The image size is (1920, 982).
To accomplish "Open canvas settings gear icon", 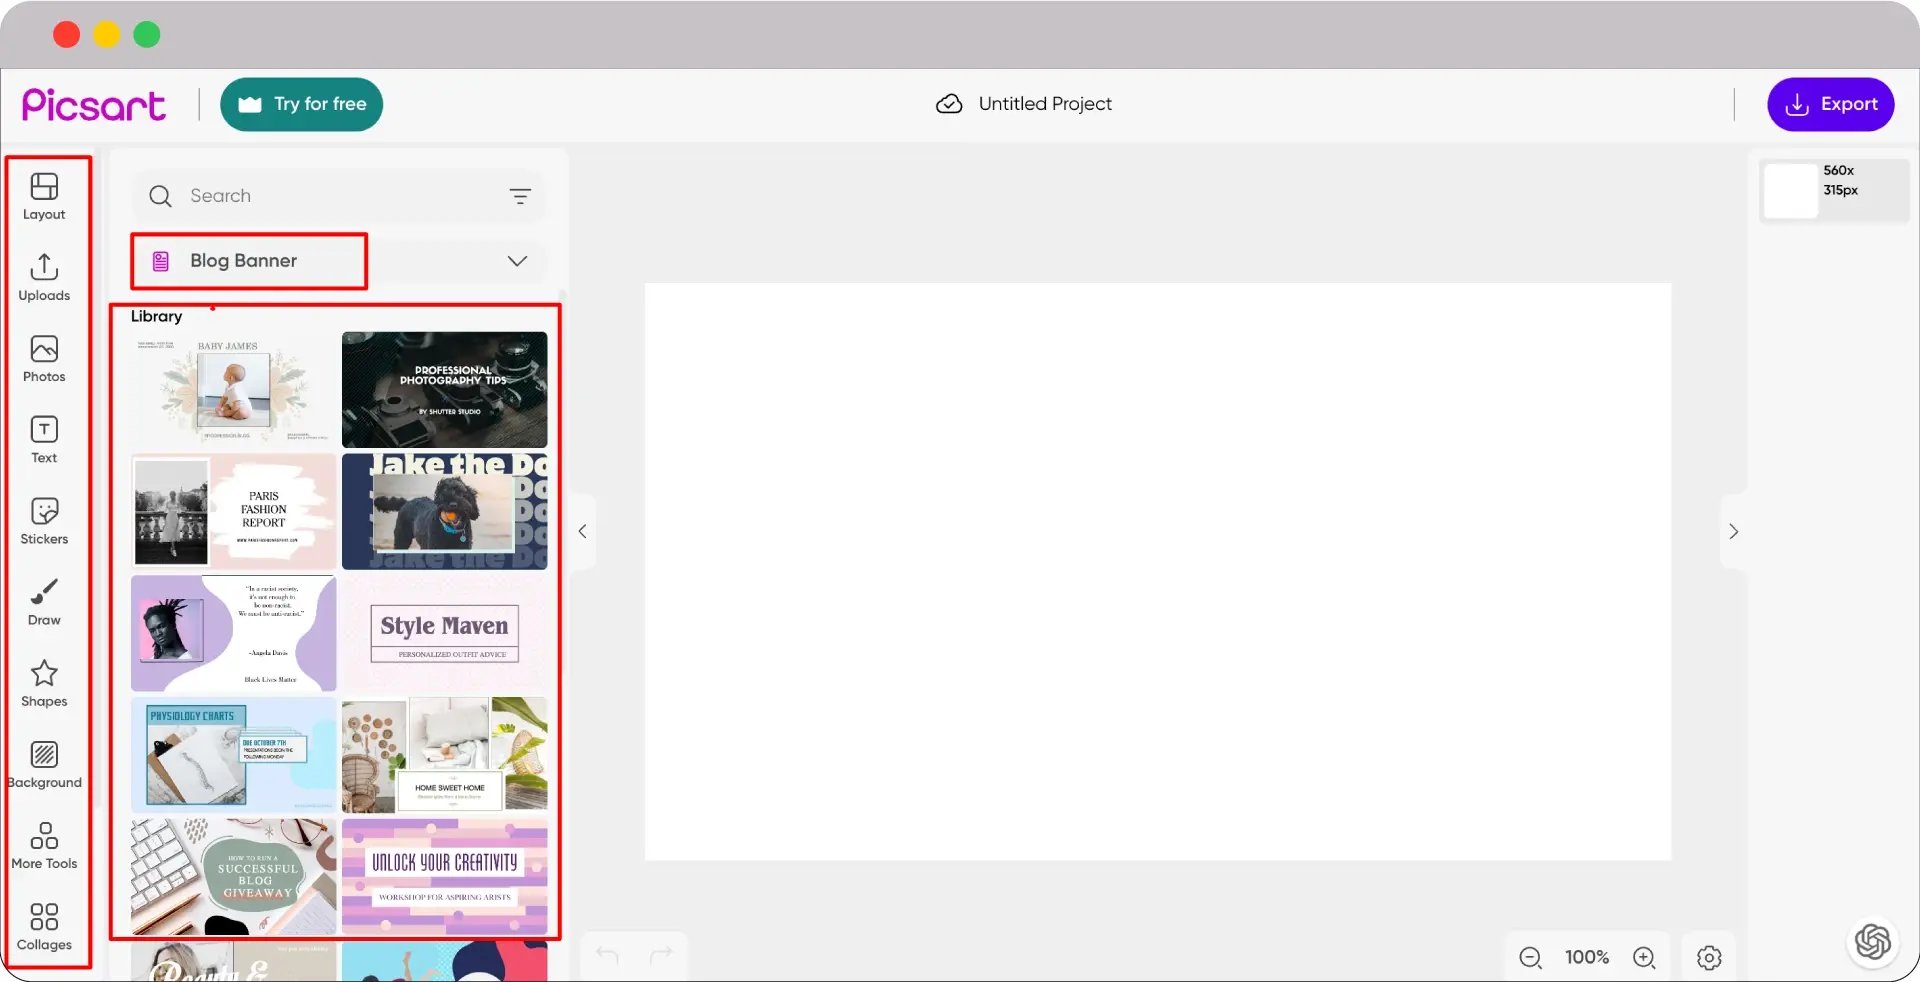I will pos(1709,958).
